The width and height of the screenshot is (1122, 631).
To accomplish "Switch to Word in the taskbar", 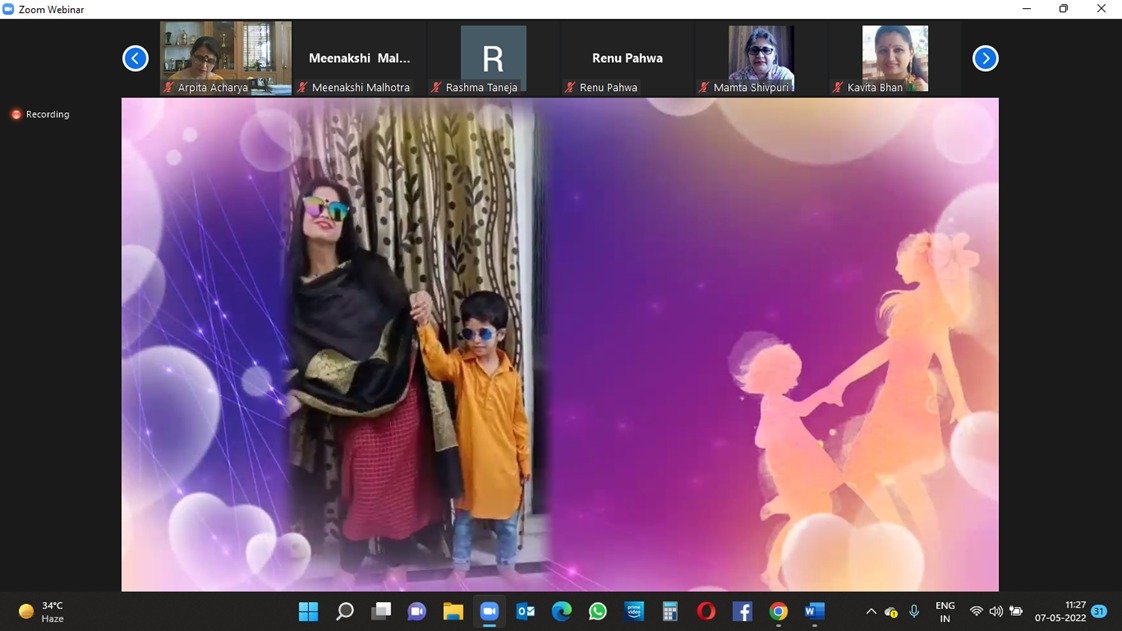I will pos(814,611).
